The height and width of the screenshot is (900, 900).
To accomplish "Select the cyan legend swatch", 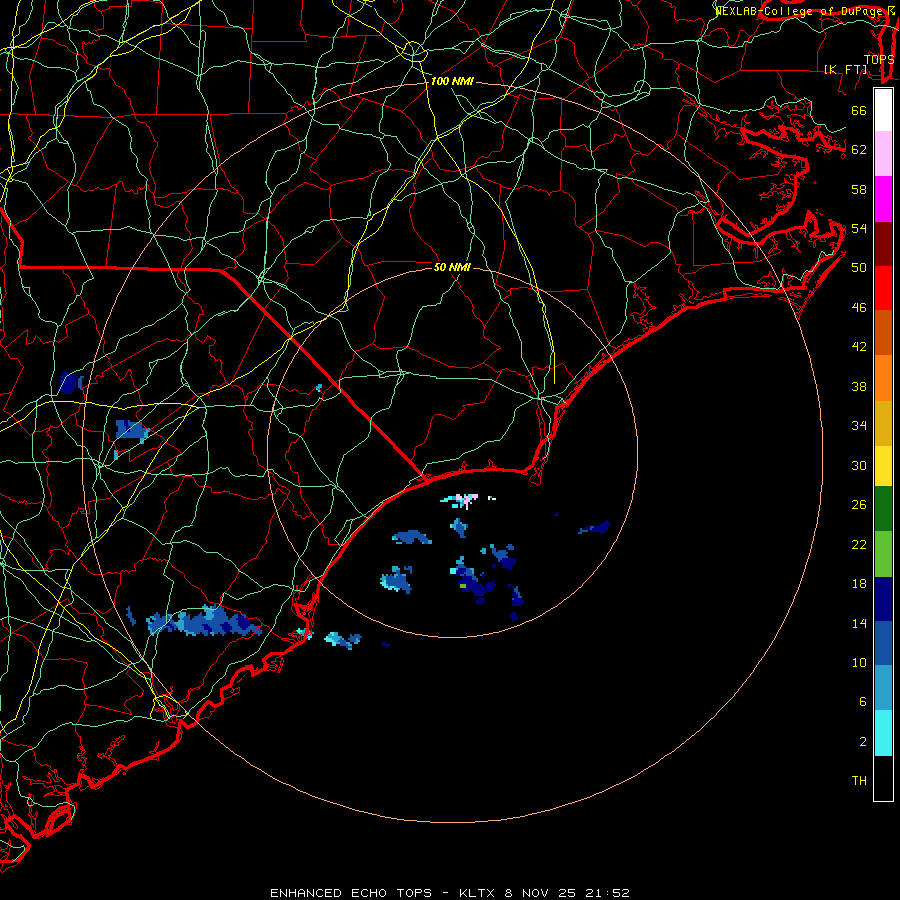I will pyautogui.click(x=883, y=733).
